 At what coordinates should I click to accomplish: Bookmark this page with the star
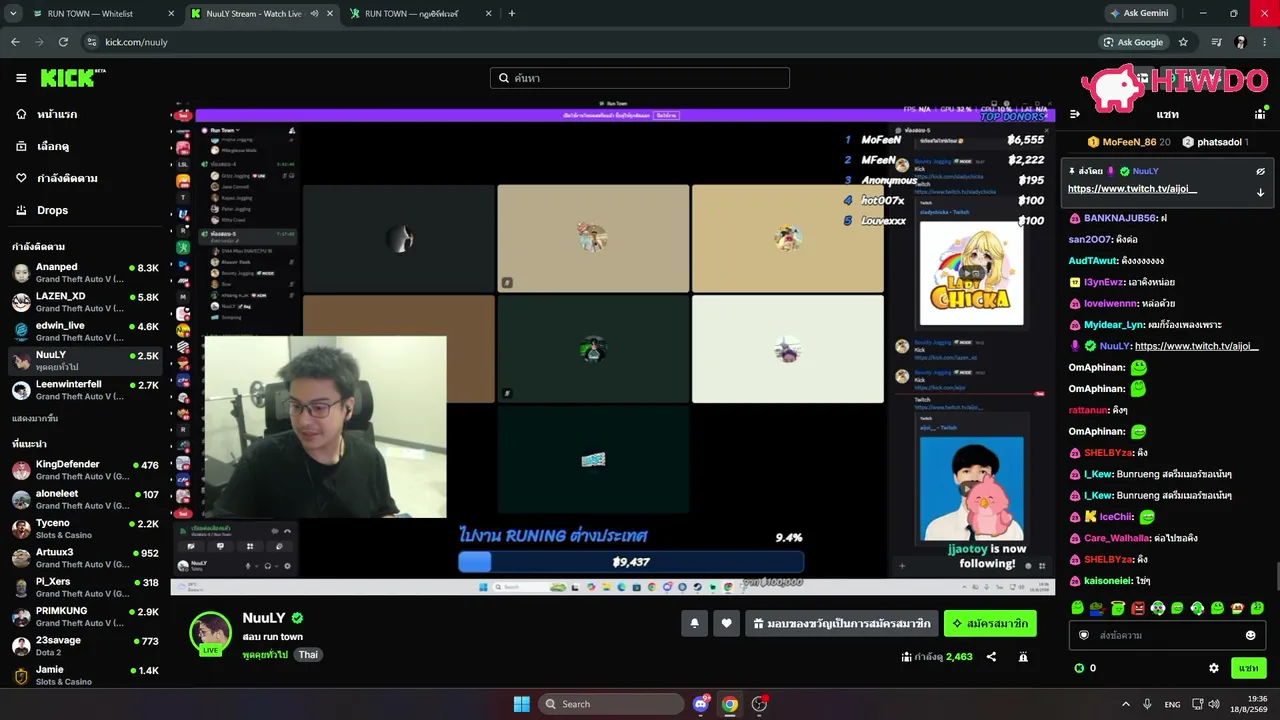[x=1183, y=42]
